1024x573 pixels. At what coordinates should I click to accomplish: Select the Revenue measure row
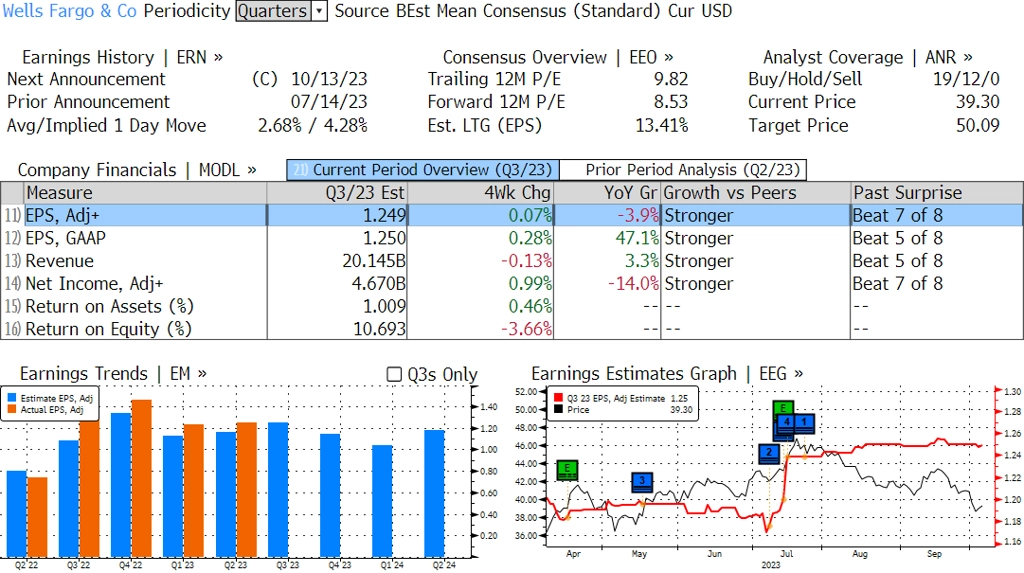(x=512, y=261)
